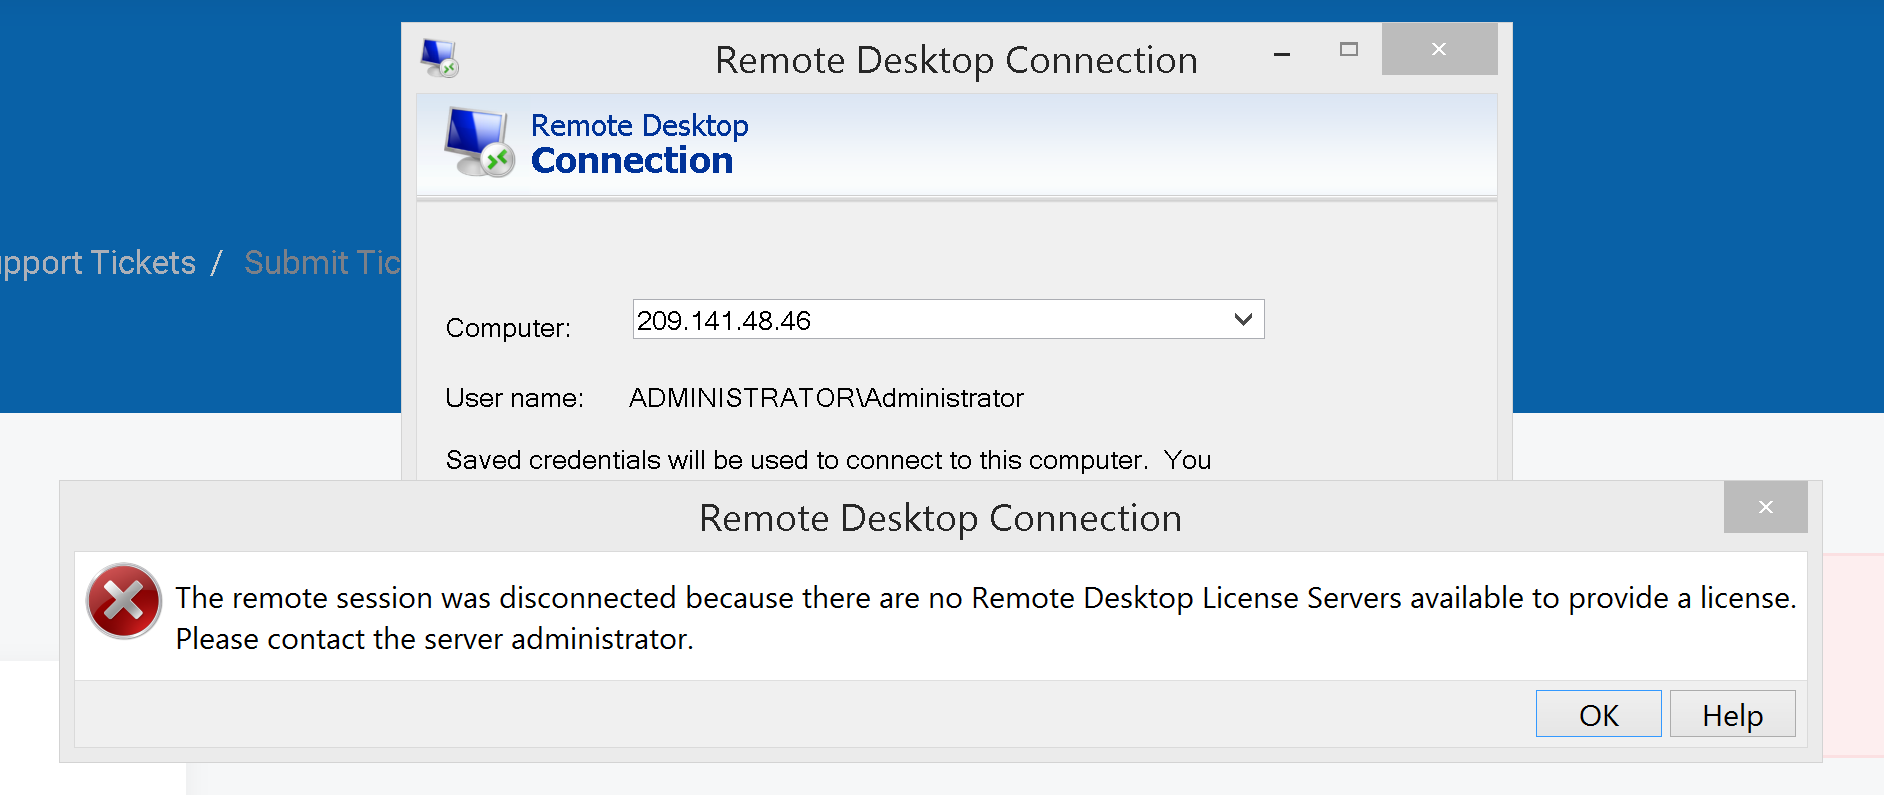Click the "Computer:" field label

click(508, 328)
